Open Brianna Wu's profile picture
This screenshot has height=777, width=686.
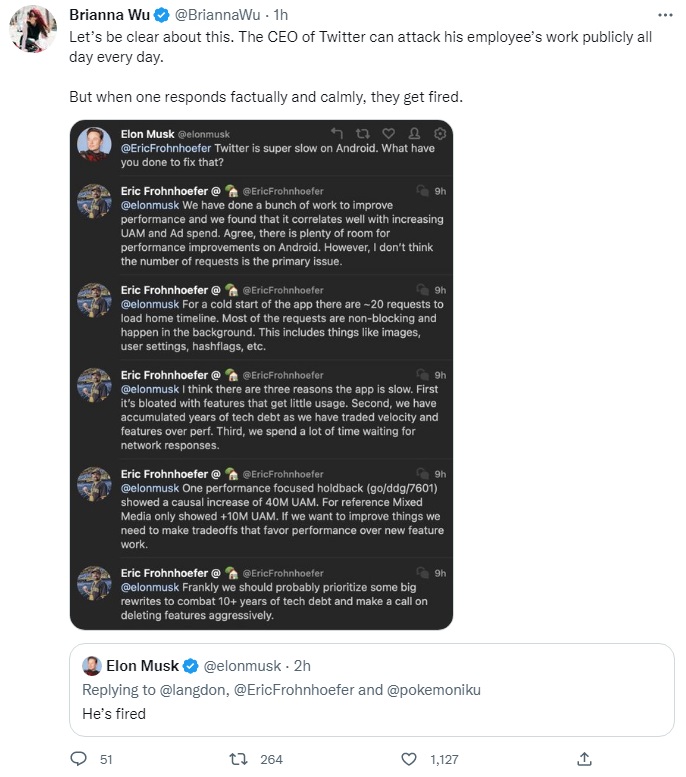[33, 28]
